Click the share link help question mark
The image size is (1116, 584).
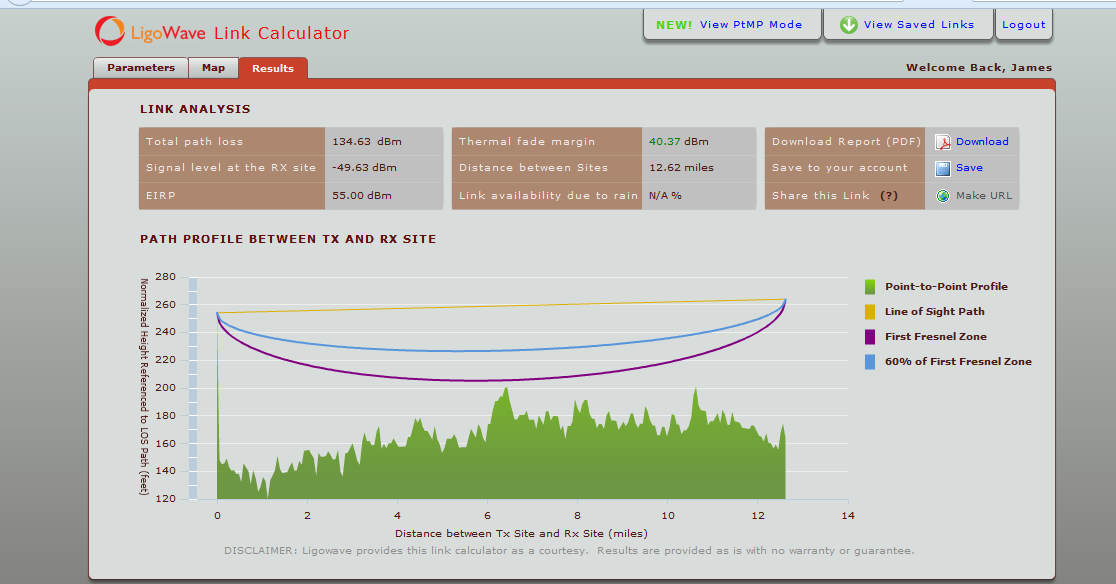888,196
